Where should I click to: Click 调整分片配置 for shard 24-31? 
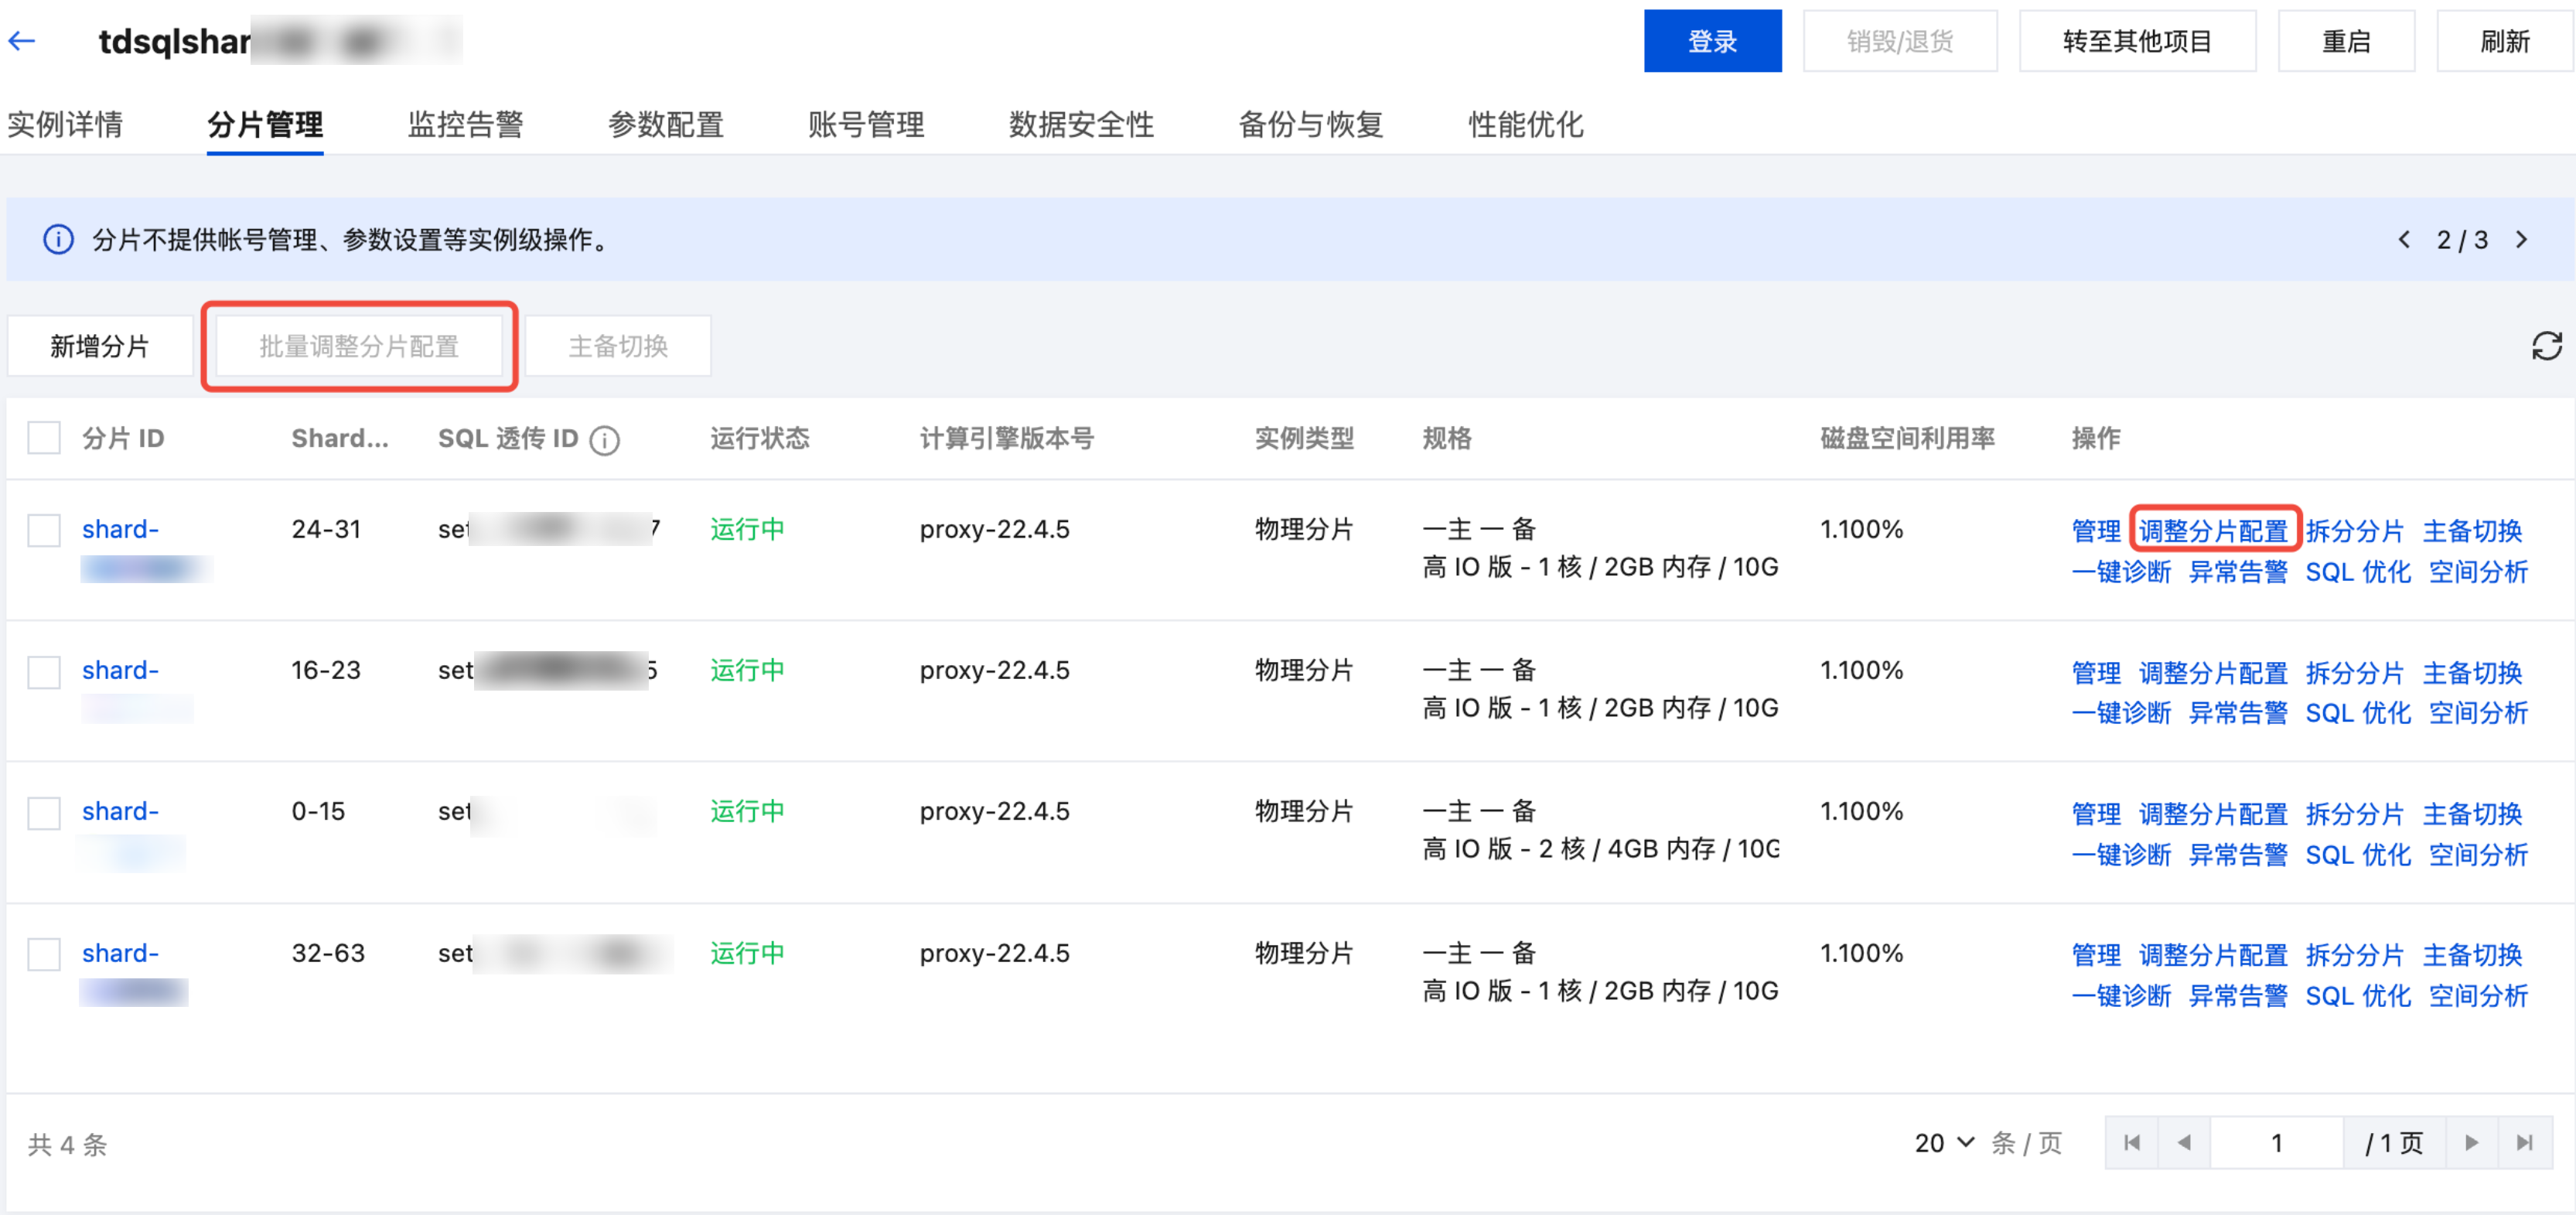point(2213,530)
